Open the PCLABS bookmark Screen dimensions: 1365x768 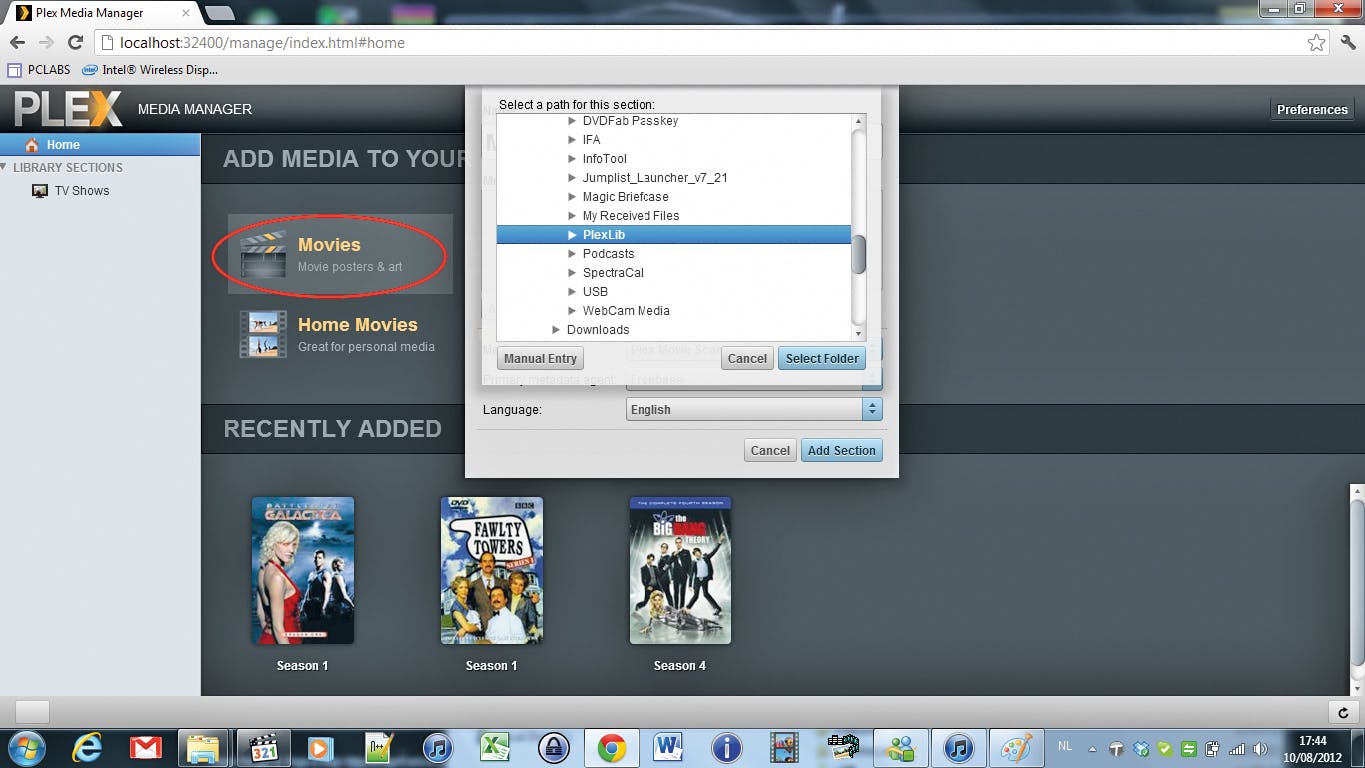[39, 70]
